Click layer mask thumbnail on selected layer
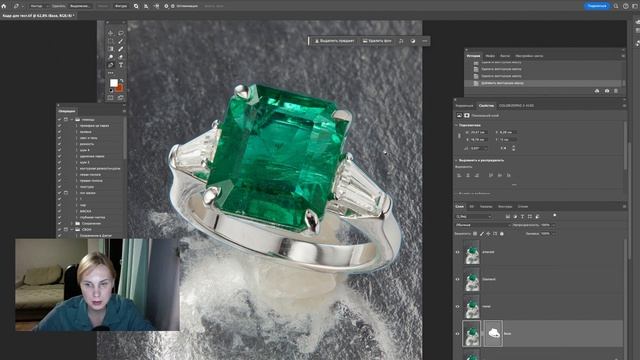Image resolution: width=640 pixels, height=360 pixels. click(493, 333)
